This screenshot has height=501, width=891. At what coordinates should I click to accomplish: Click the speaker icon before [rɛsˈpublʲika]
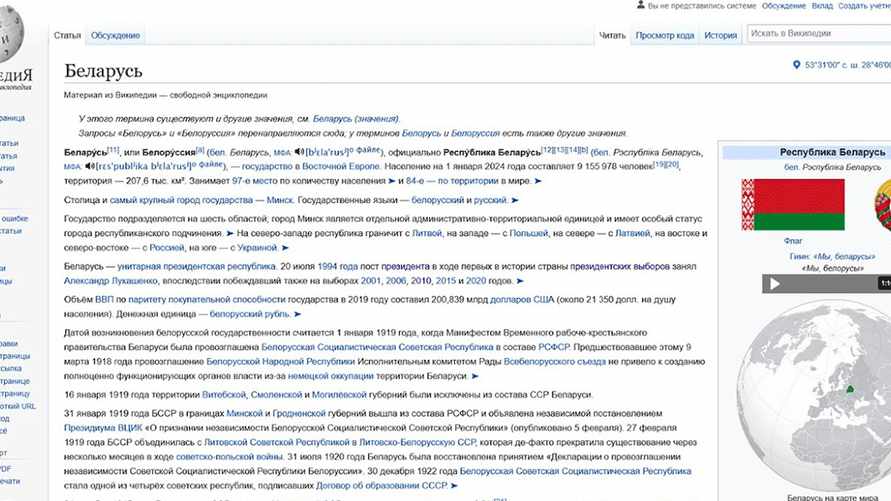pos(90,166)
